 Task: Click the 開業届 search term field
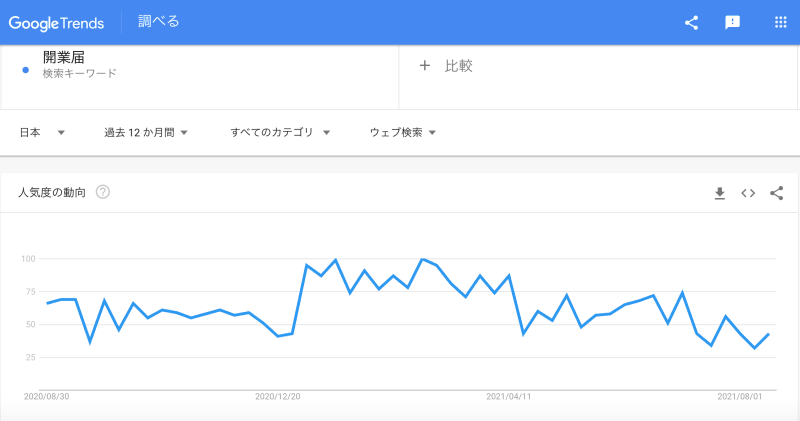(x=199, y=77)
